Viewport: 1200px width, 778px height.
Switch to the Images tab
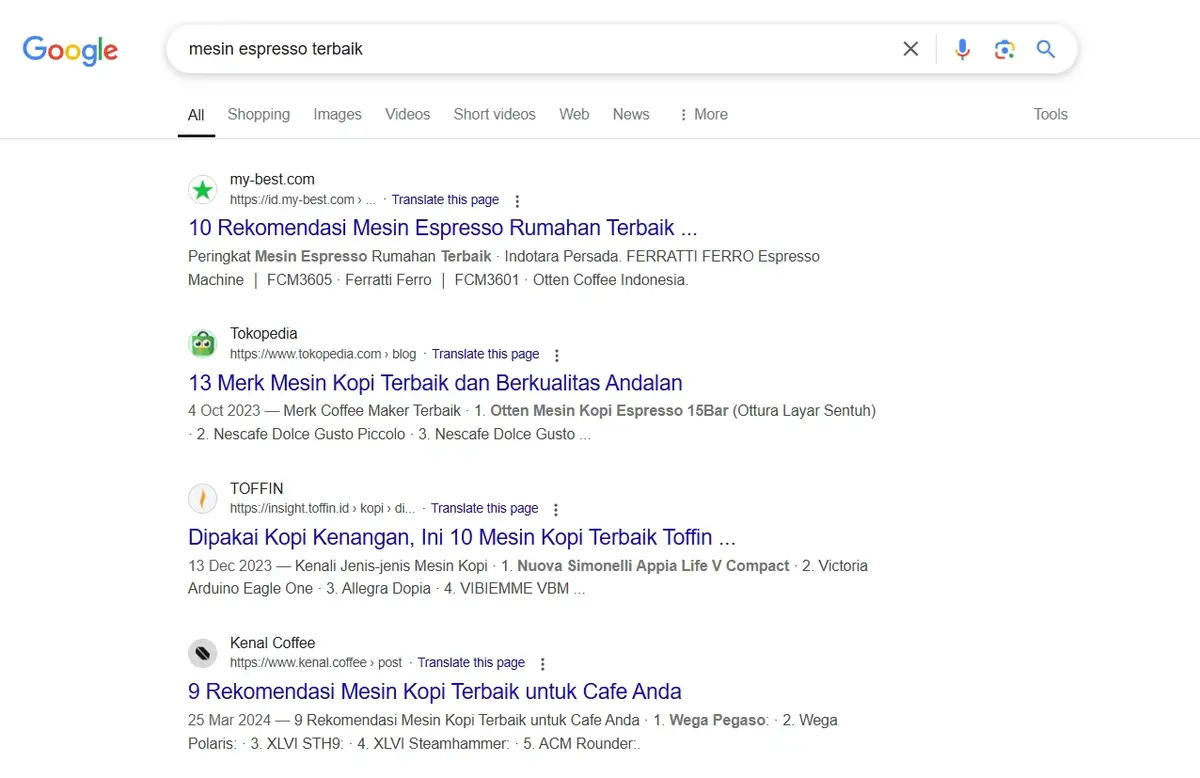coord(338,115)
